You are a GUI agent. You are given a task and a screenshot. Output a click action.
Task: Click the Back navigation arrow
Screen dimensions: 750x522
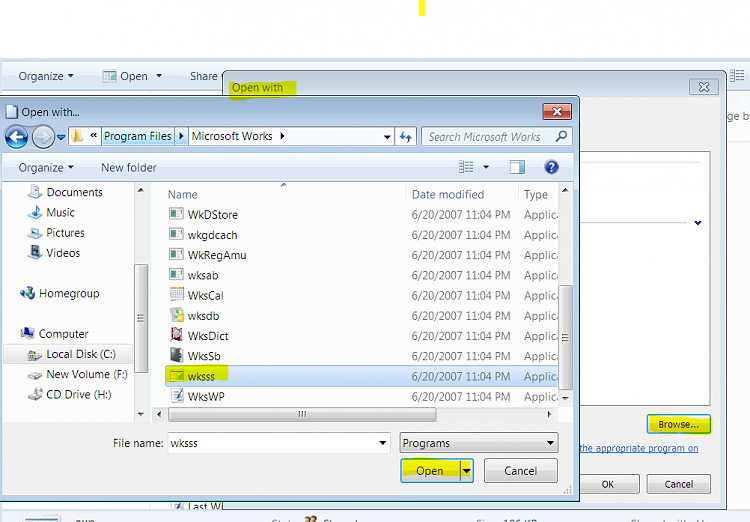tap(16, 137)
